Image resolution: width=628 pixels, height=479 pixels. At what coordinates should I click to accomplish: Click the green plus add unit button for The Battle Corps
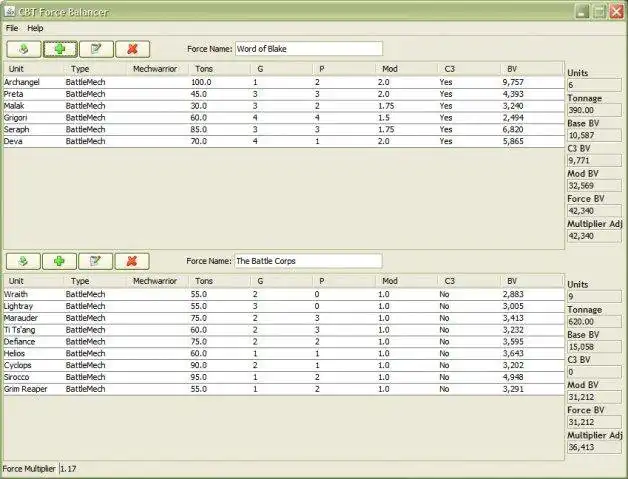pyautogui.click(x=59, y=262)
